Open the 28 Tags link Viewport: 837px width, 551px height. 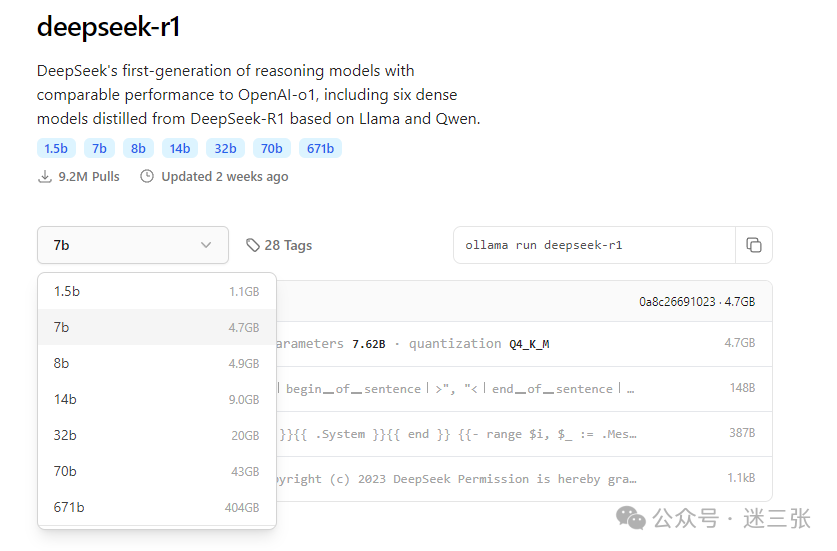(288, 245)
